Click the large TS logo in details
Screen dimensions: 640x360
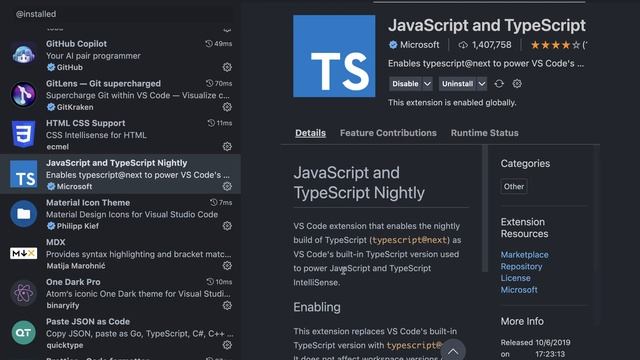(334, 56)
